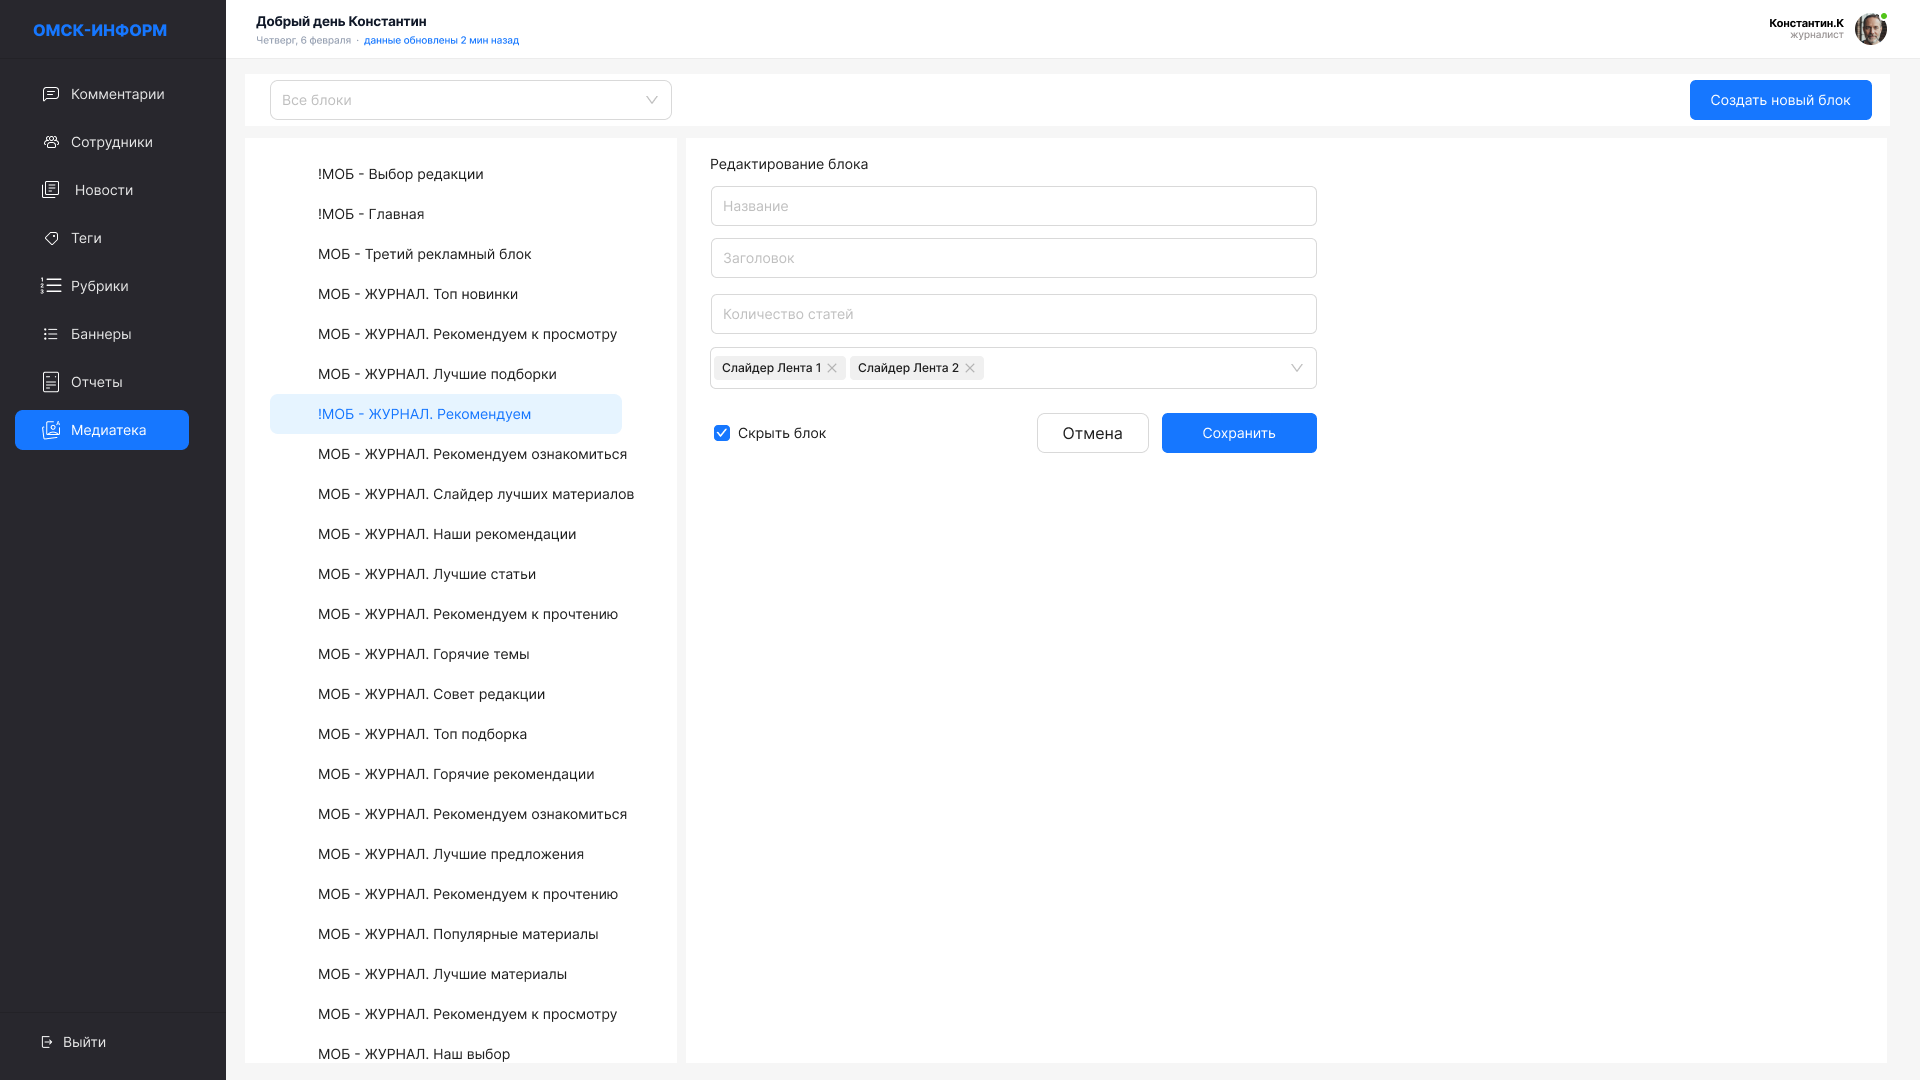Image resolution: width=1920 pixels, height=1080 pixels.
Task: Open the slider selection dropdown chevron
Action: tap(1297, 368)
